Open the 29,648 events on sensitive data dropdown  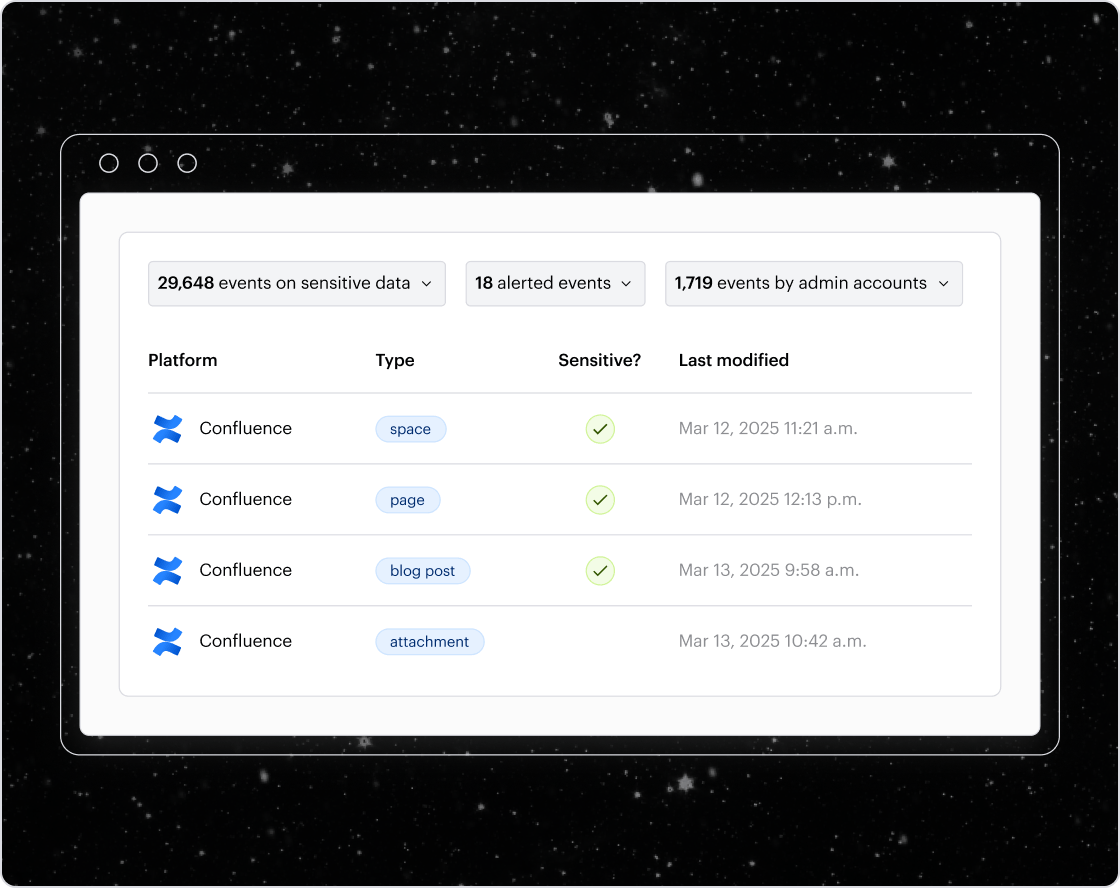click(296, 283)
